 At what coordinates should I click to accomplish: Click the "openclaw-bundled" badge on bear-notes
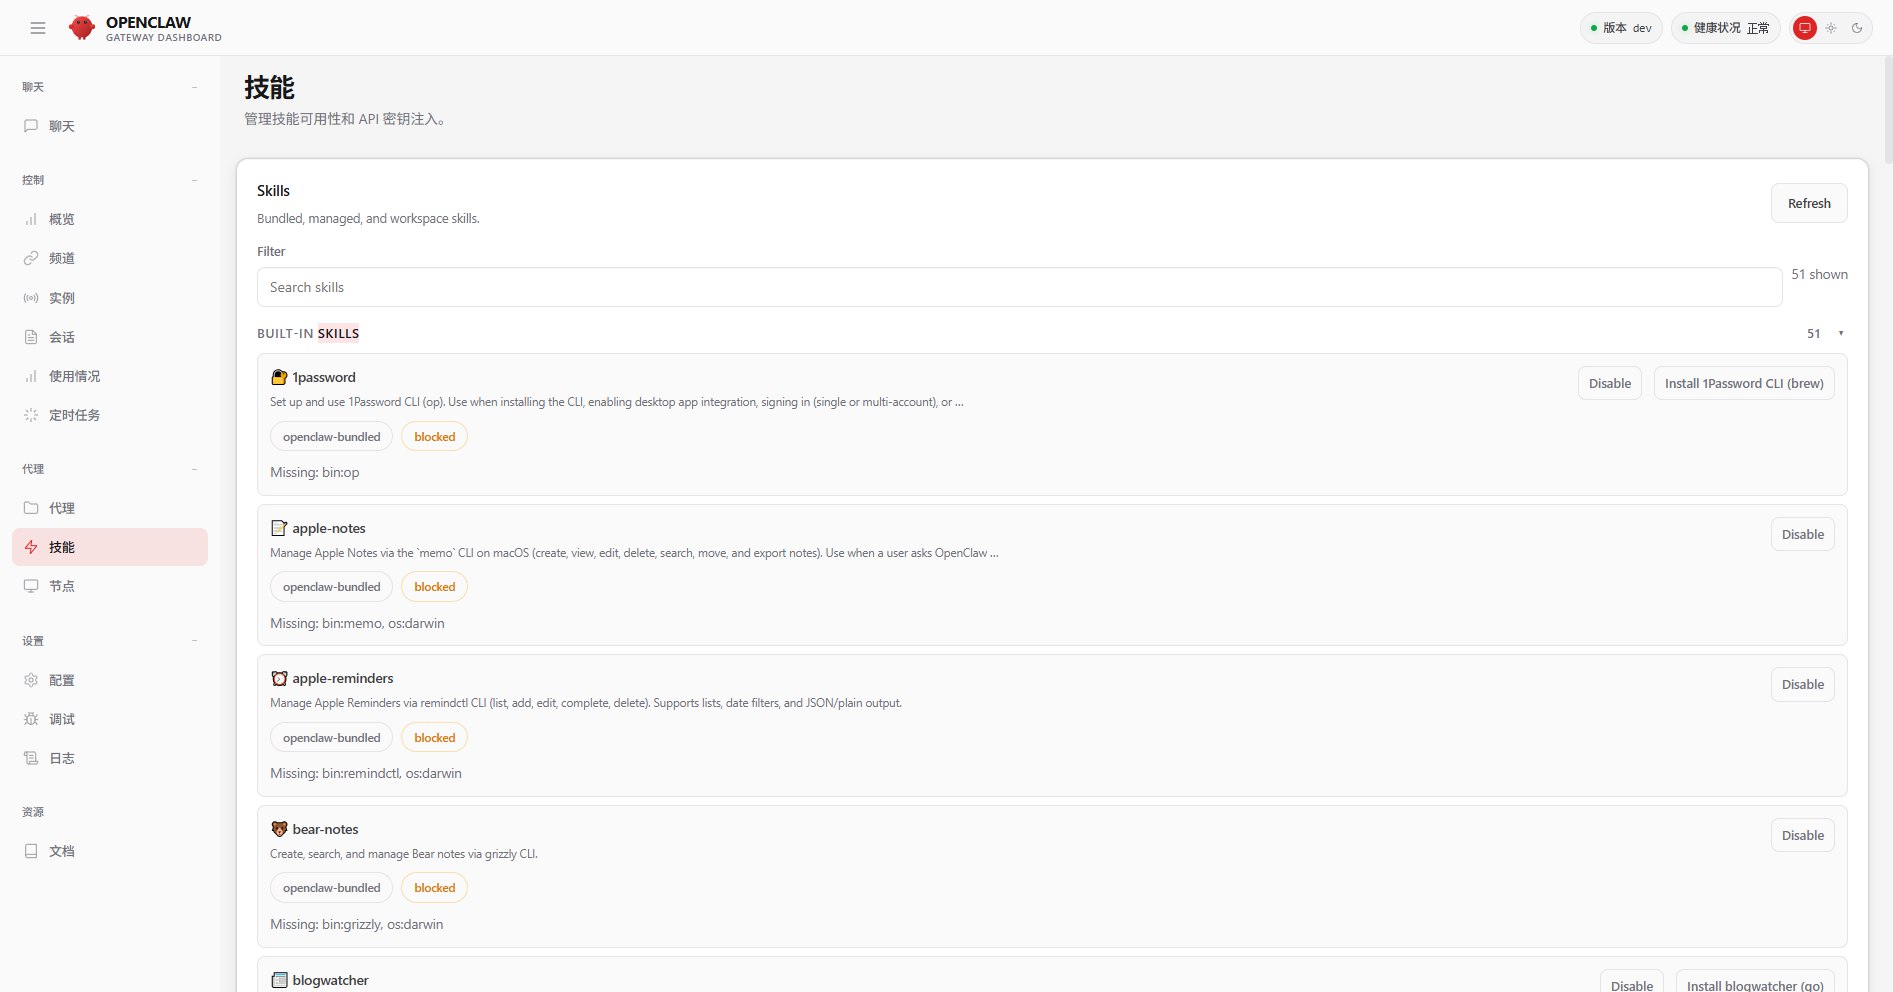[331, 888]
